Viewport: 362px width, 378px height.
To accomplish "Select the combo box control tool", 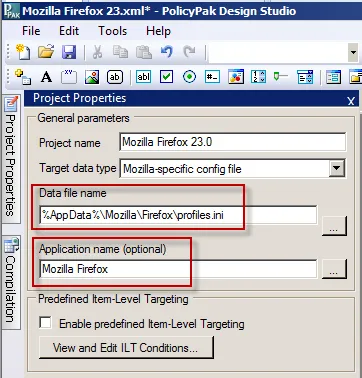I will click(305, 77).
